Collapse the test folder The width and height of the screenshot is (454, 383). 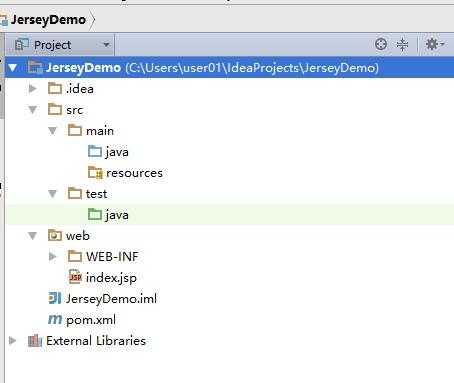click(52, 194)
